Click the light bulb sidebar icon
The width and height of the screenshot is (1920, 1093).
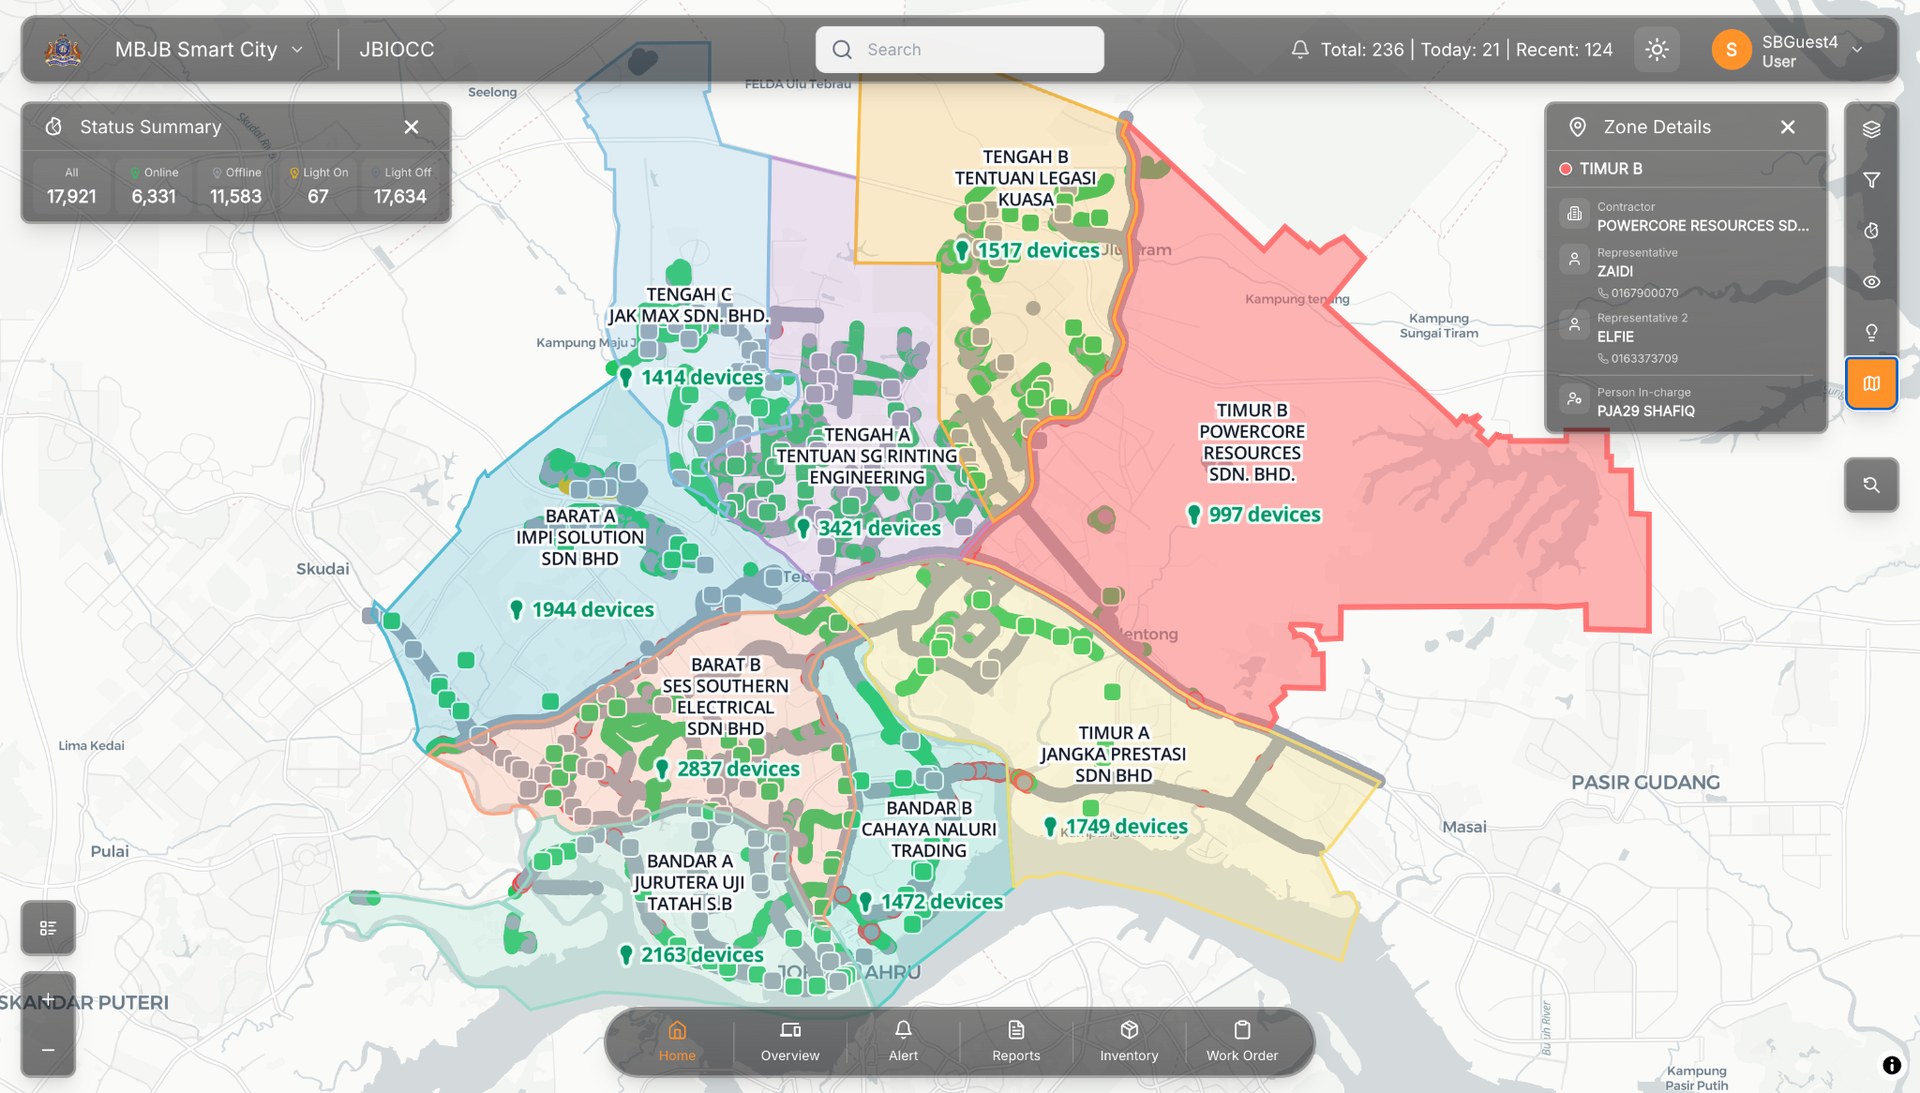click(x=1871, y=332)
